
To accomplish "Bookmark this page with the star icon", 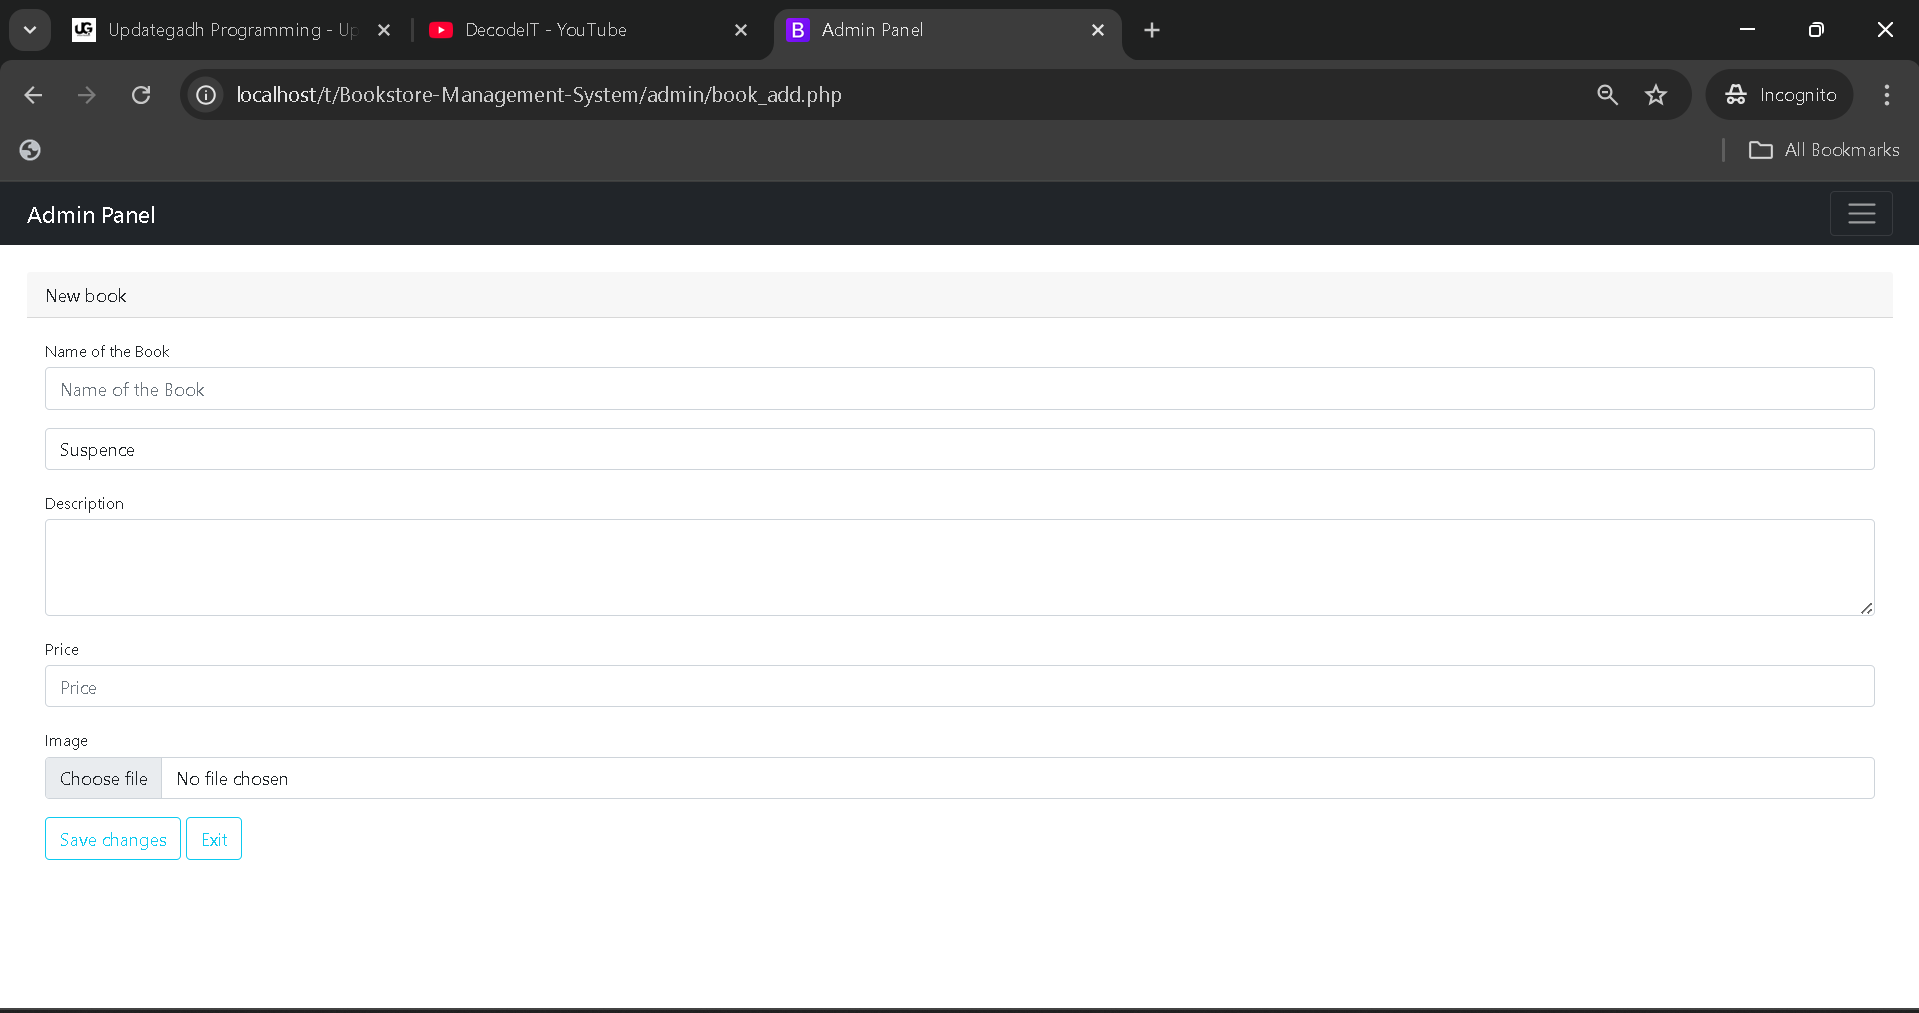I will pos(1656,95).
